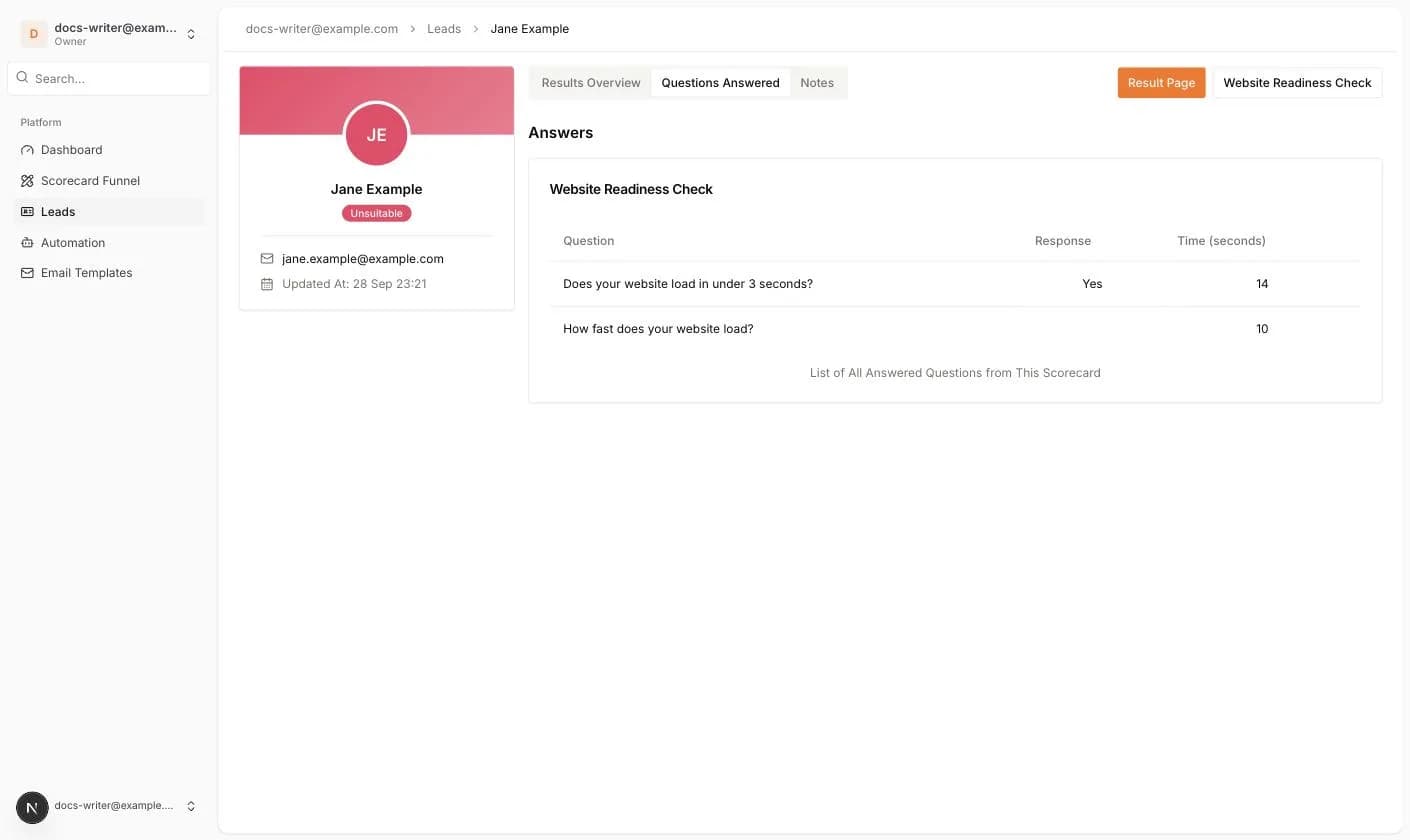This screenshot has height=840, width=1410.
Task: Focus the Search input field
Action: click(x=109, y=78)
